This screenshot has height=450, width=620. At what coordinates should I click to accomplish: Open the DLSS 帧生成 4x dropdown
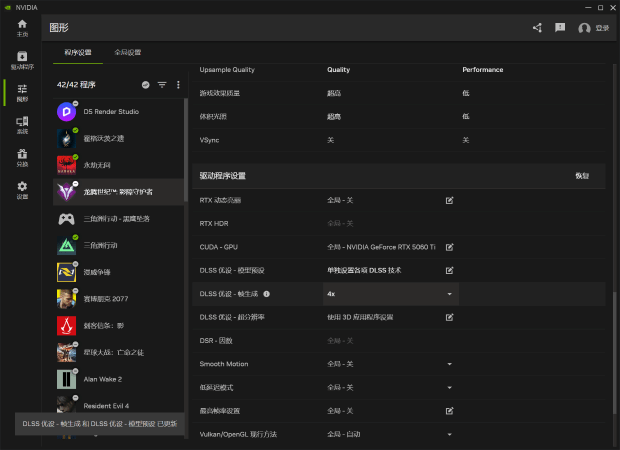(x=391, y=294)
